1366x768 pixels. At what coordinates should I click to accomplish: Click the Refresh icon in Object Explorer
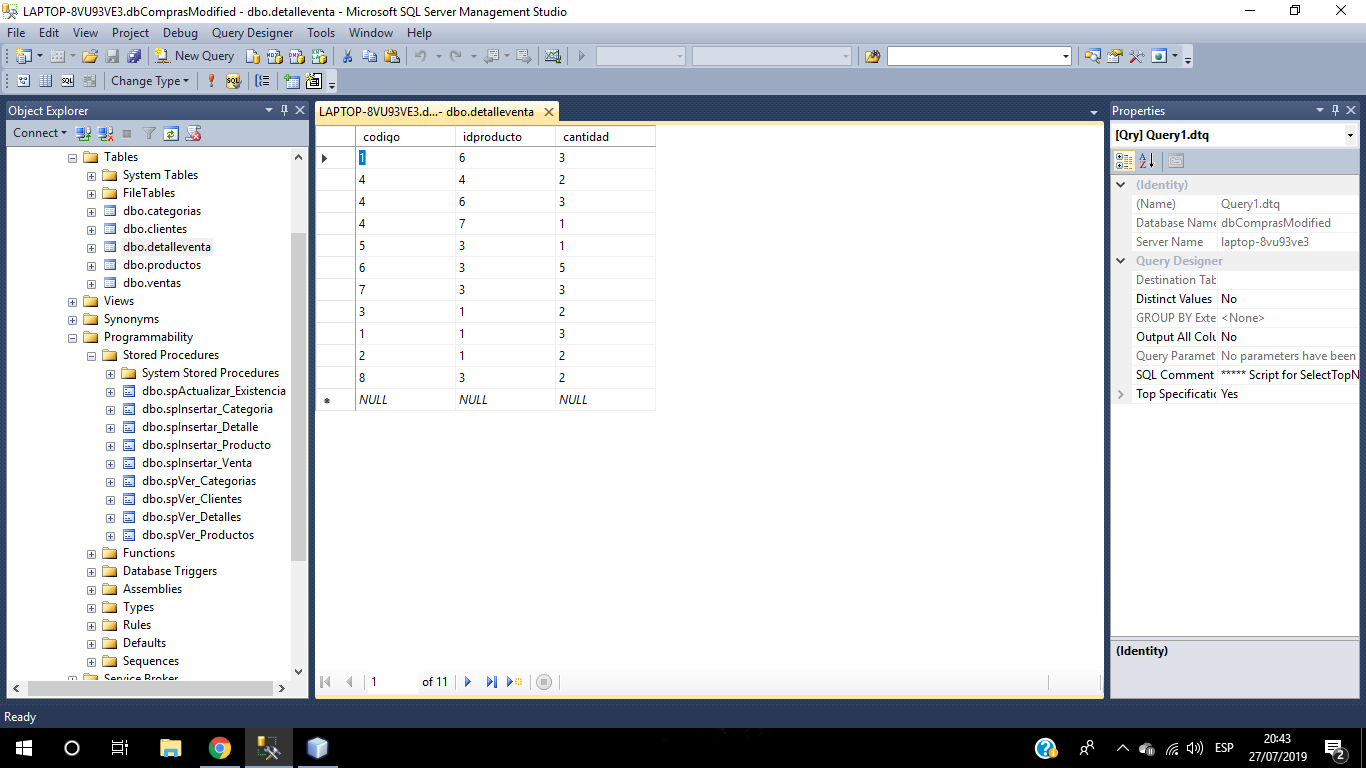(171, 133)
